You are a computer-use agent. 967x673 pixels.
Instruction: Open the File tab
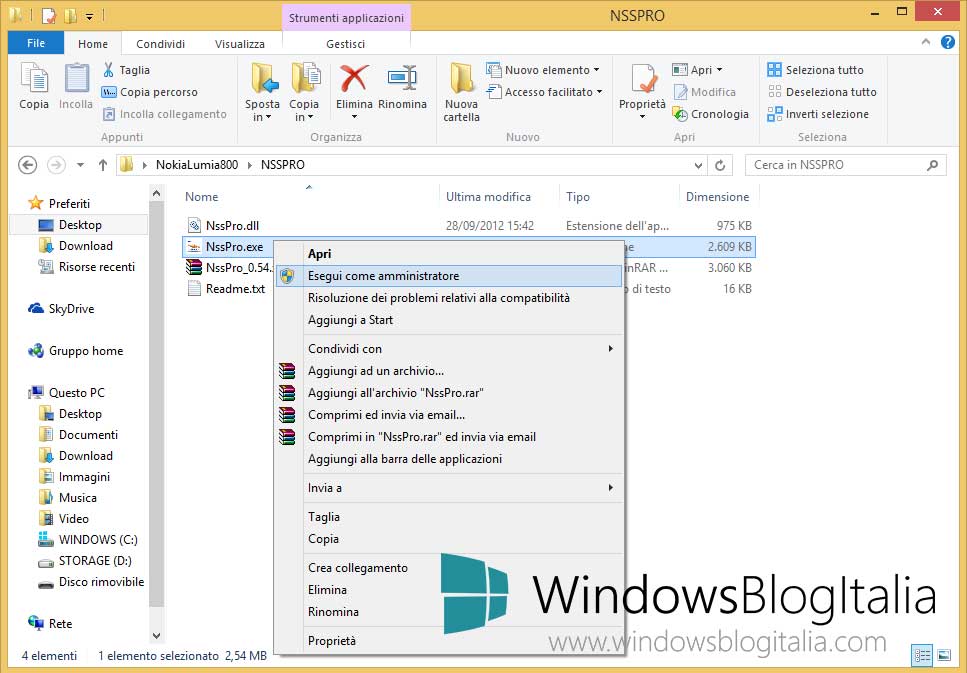(x=36, y=43)
